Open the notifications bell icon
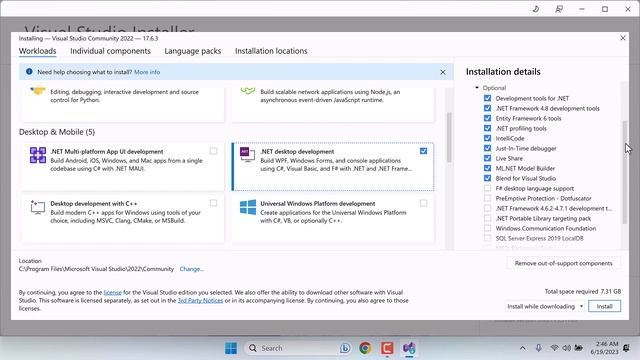 tap(626, 348)
